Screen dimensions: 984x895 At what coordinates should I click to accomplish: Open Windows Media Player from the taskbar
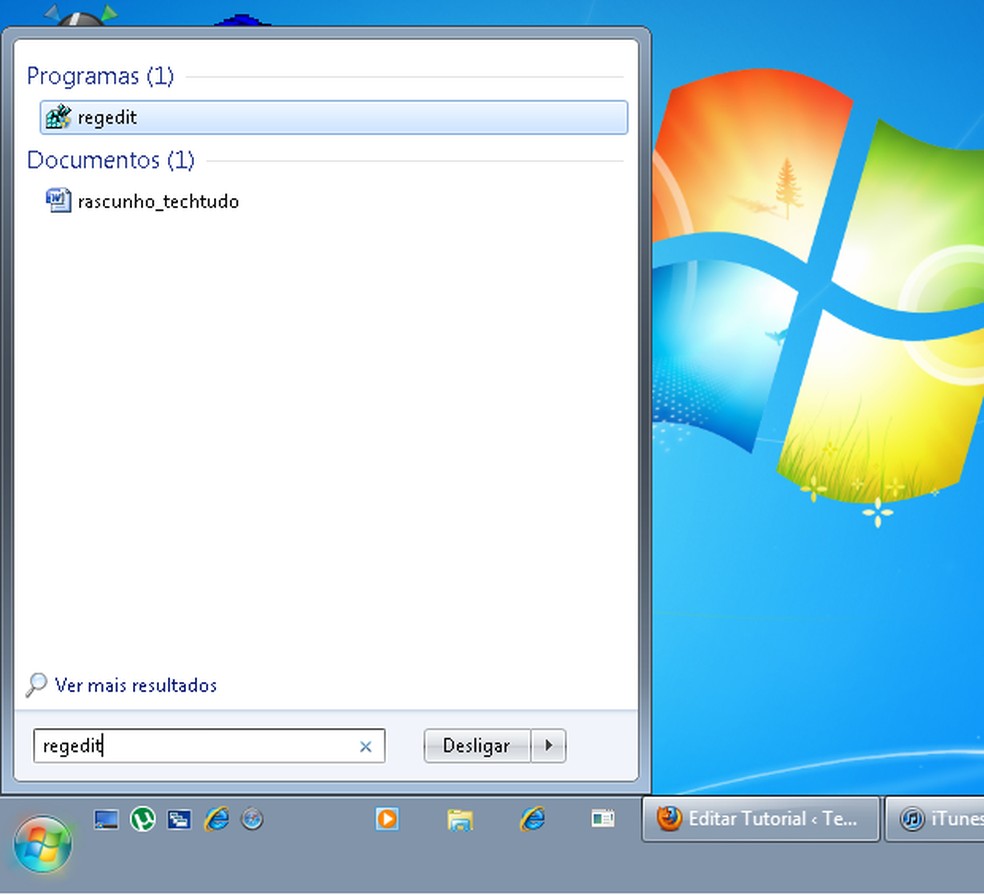click(x=387, y=819)
